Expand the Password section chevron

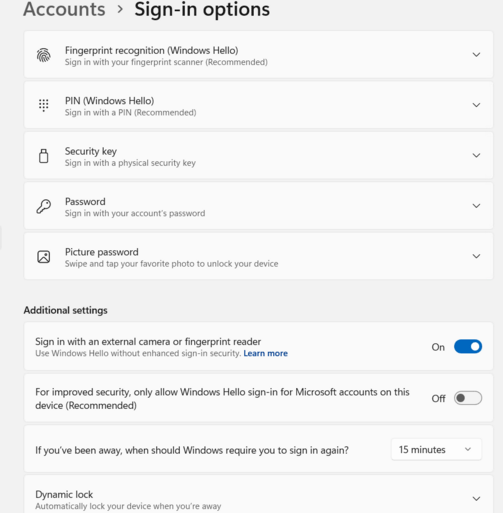click(x=476, y=206)
